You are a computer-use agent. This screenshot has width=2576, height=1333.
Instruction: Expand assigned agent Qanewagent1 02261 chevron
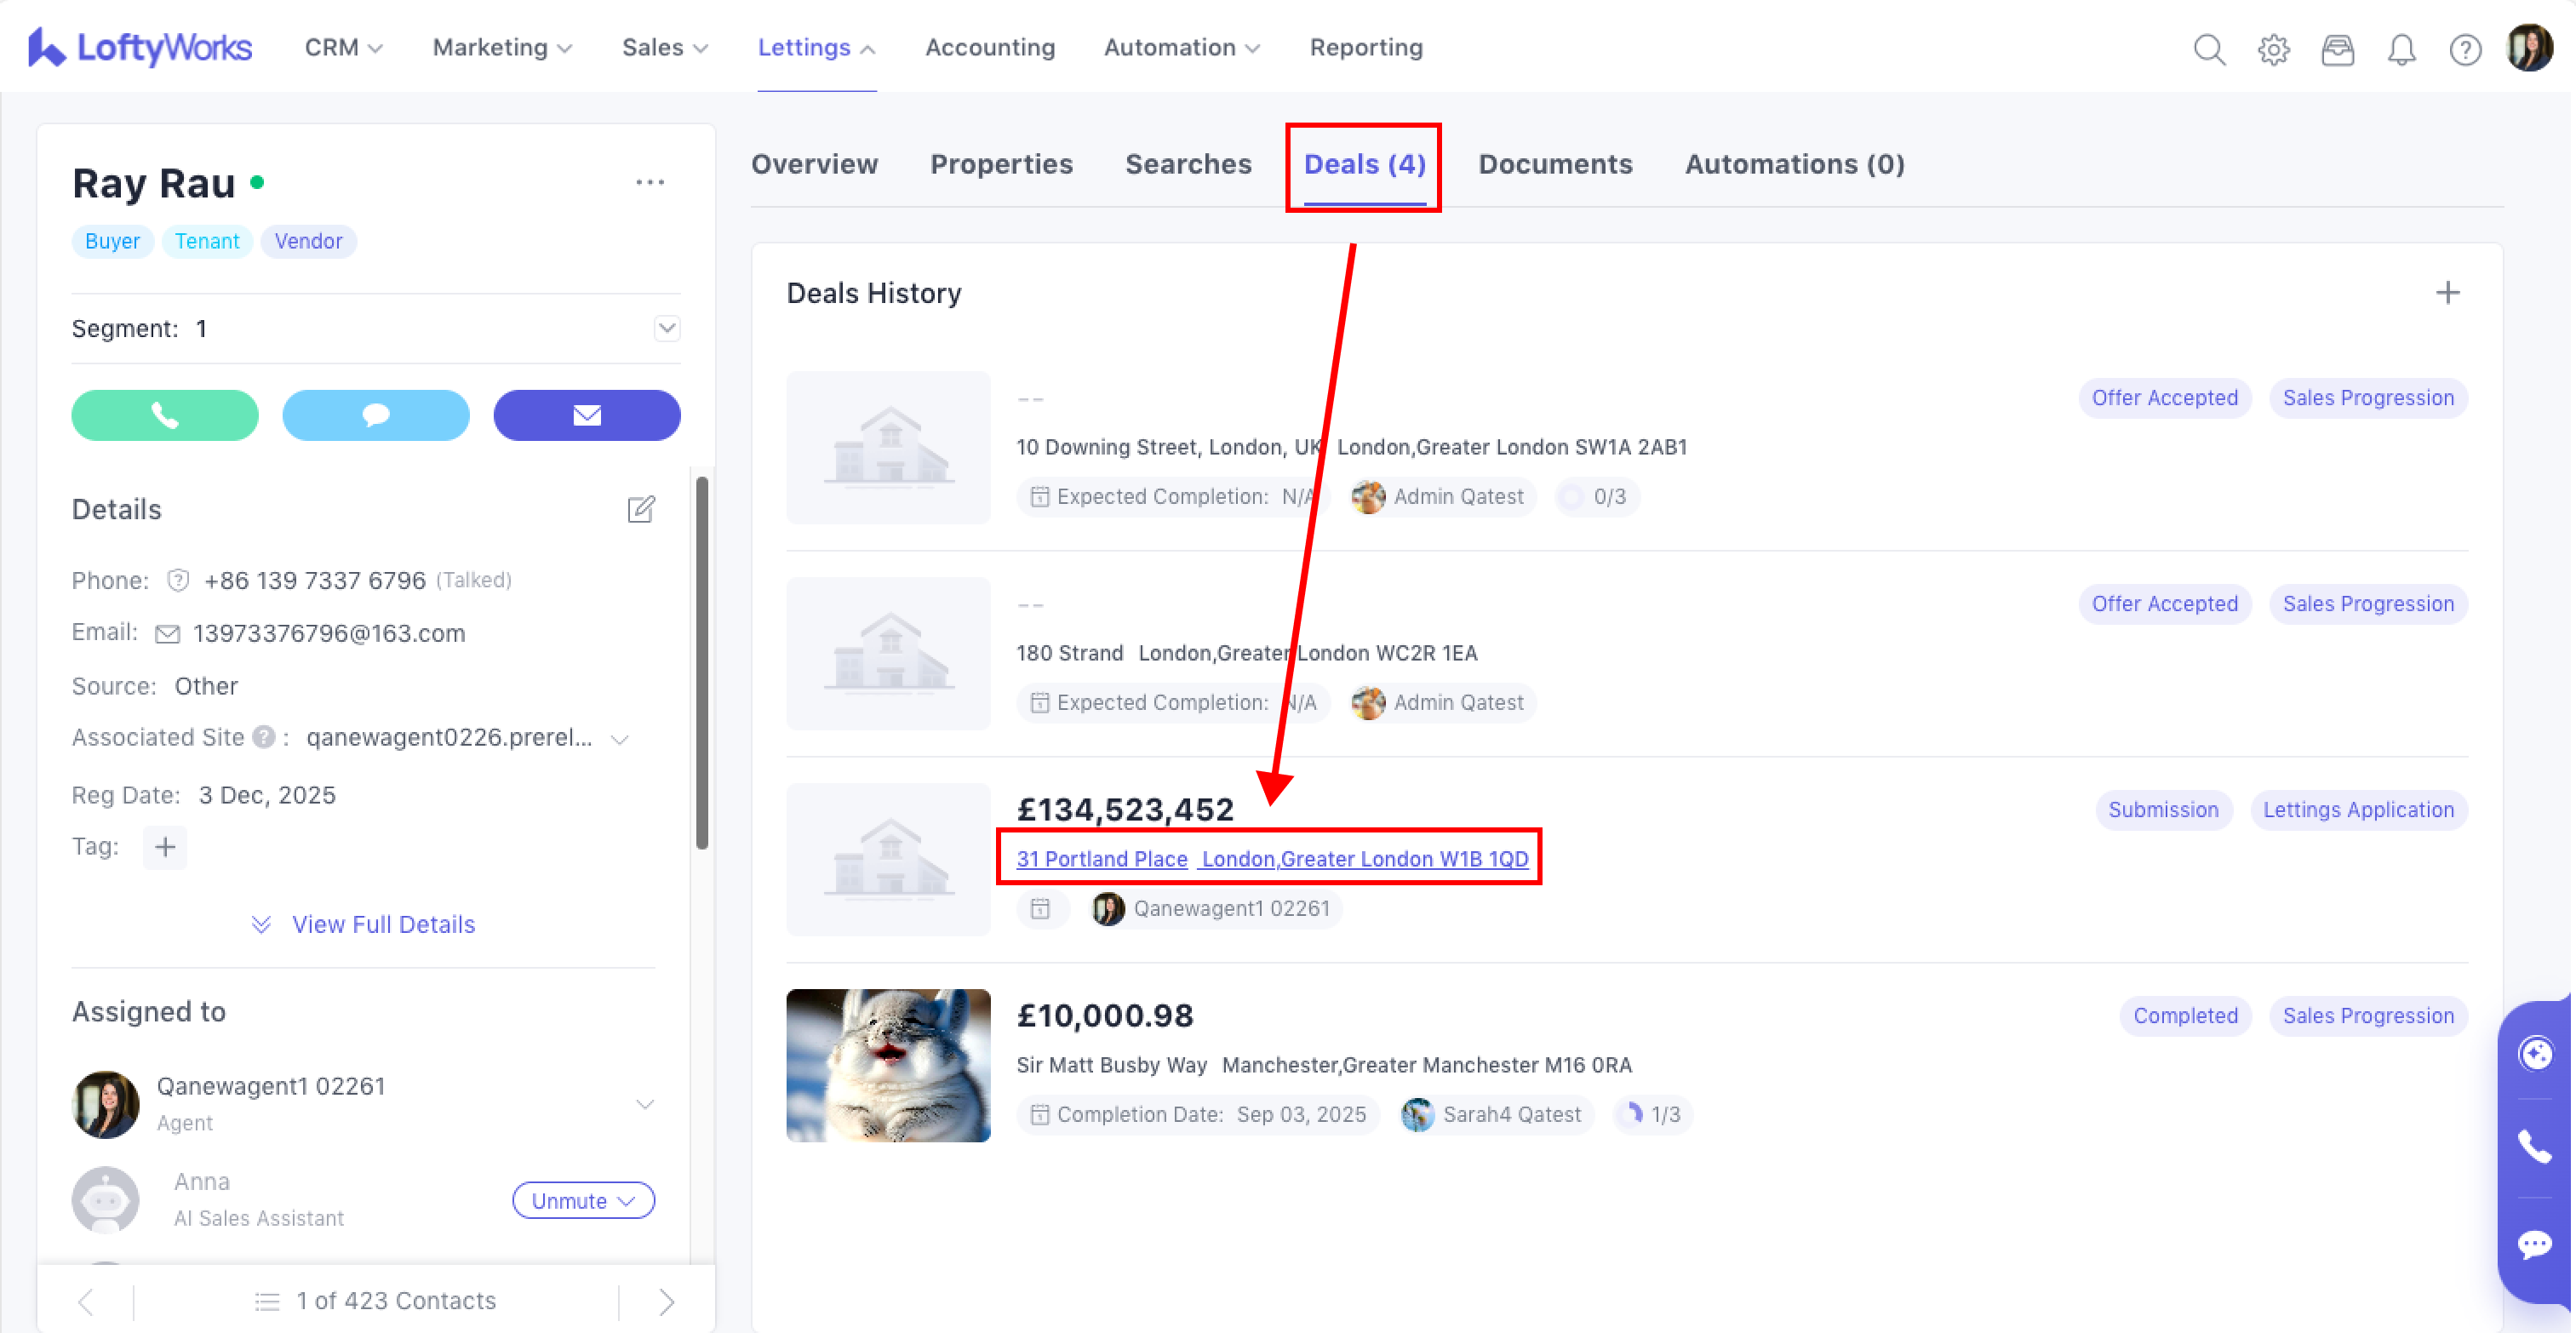click(645, 1104)
